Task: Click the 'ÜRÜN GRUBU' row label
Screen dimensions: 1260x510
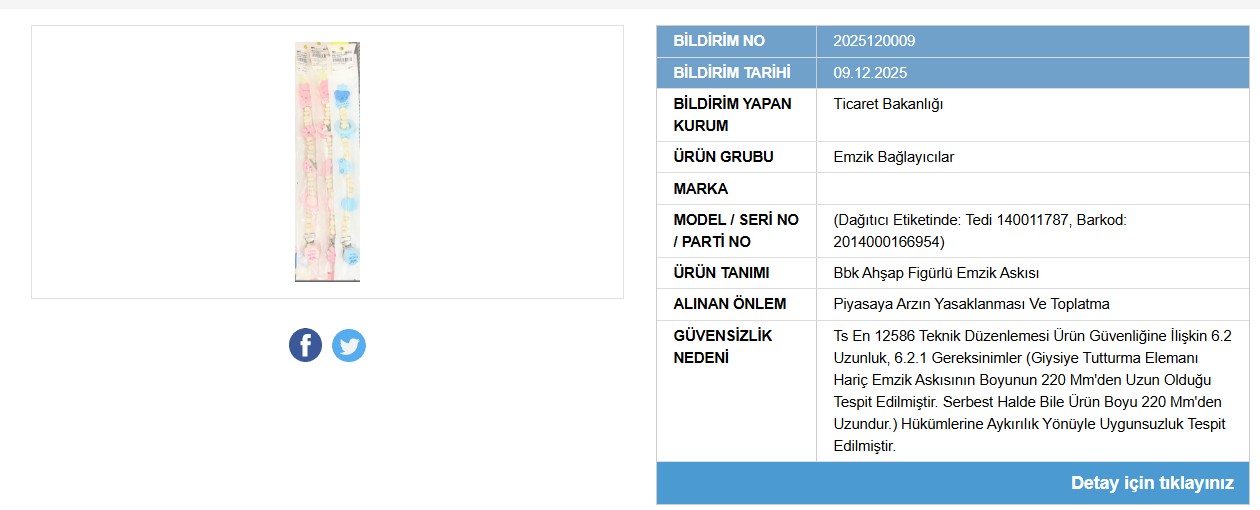Action: click(723, 157)
